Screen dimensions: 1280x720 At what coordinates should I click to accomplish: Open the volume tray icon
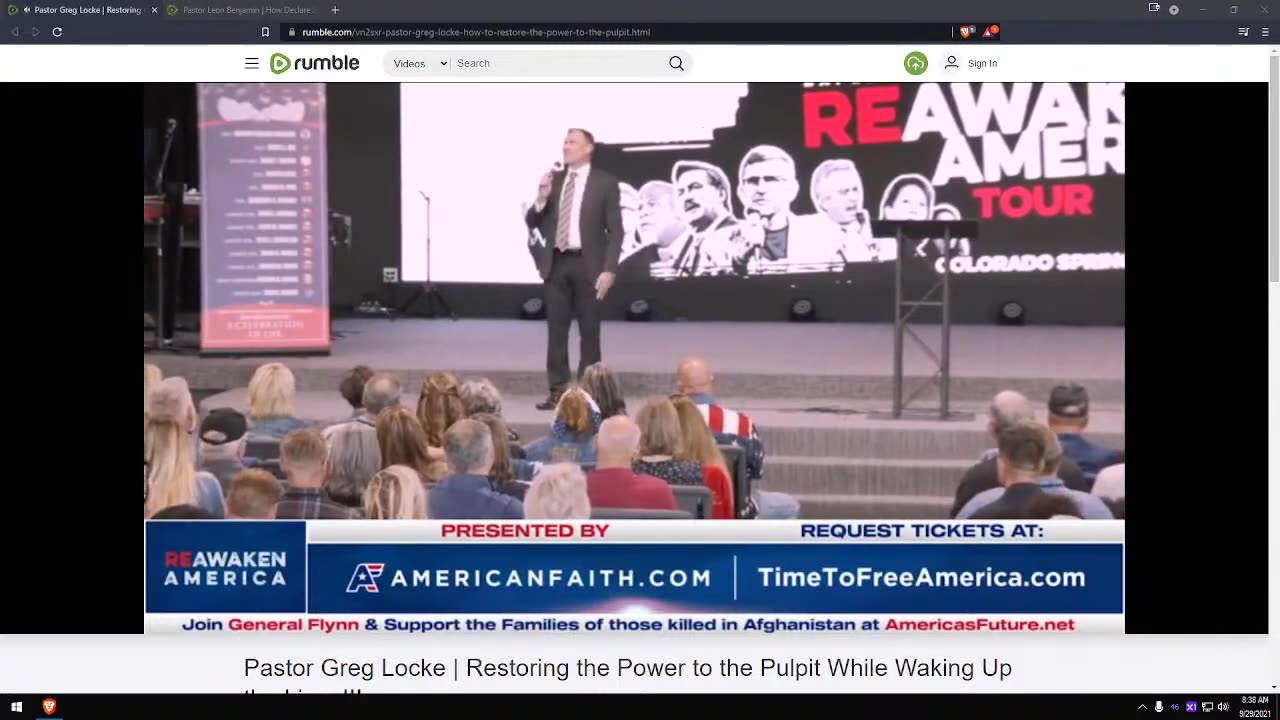1223,707
